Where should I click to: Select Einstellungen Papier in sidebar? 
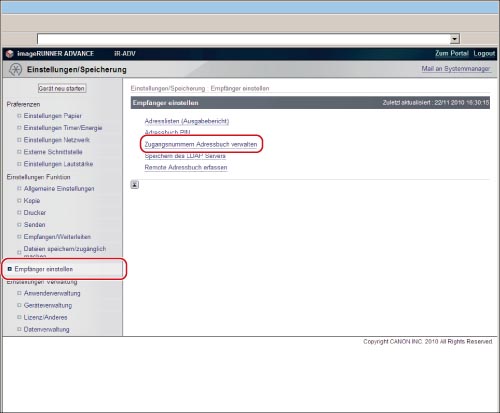53,116
